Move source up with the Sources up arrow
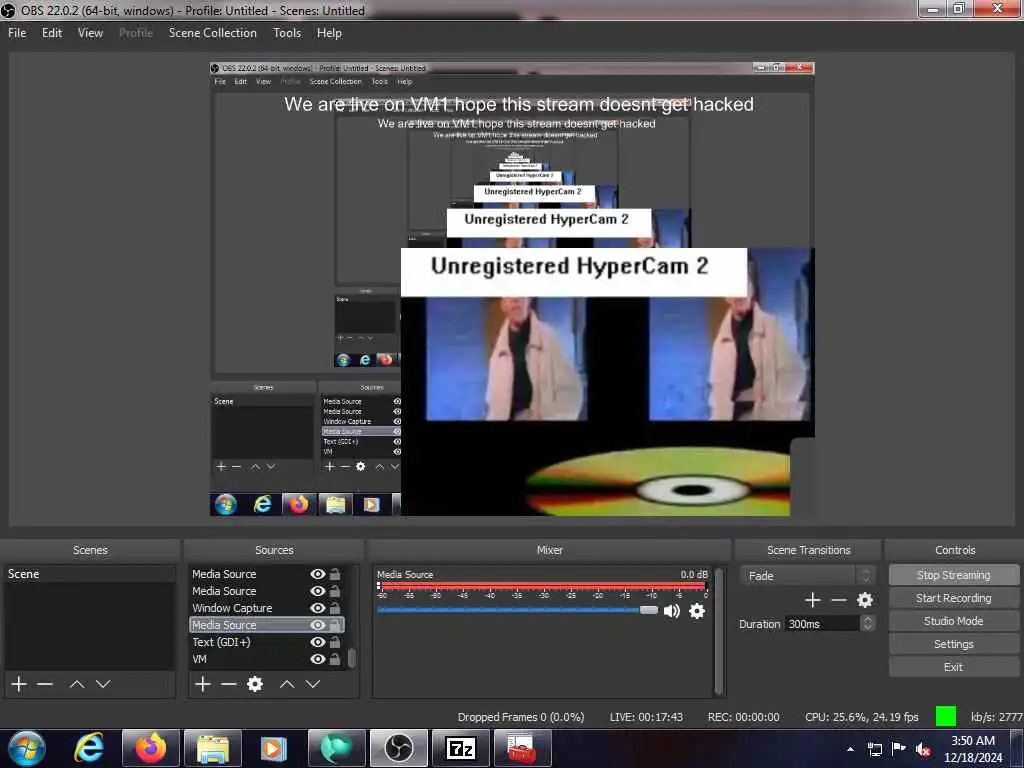 coord(287,684)
